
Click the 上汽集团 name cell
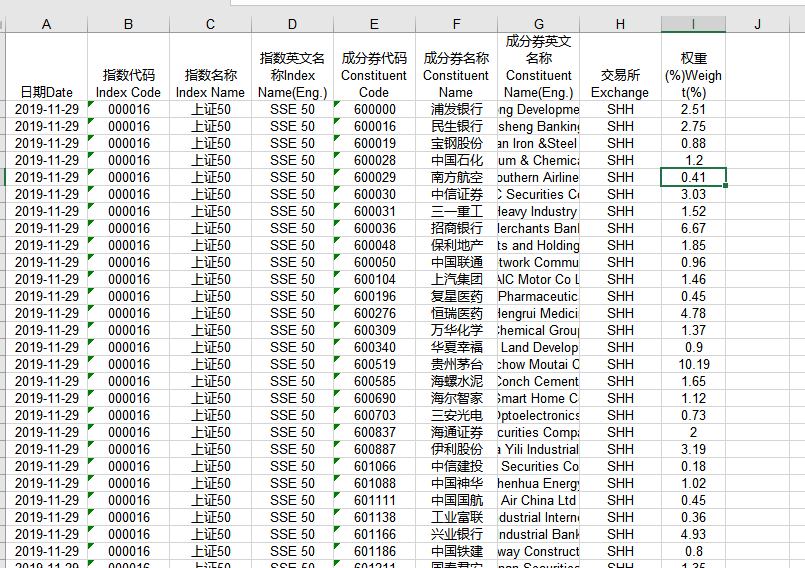pyautogui.click(x=456, y=279)
